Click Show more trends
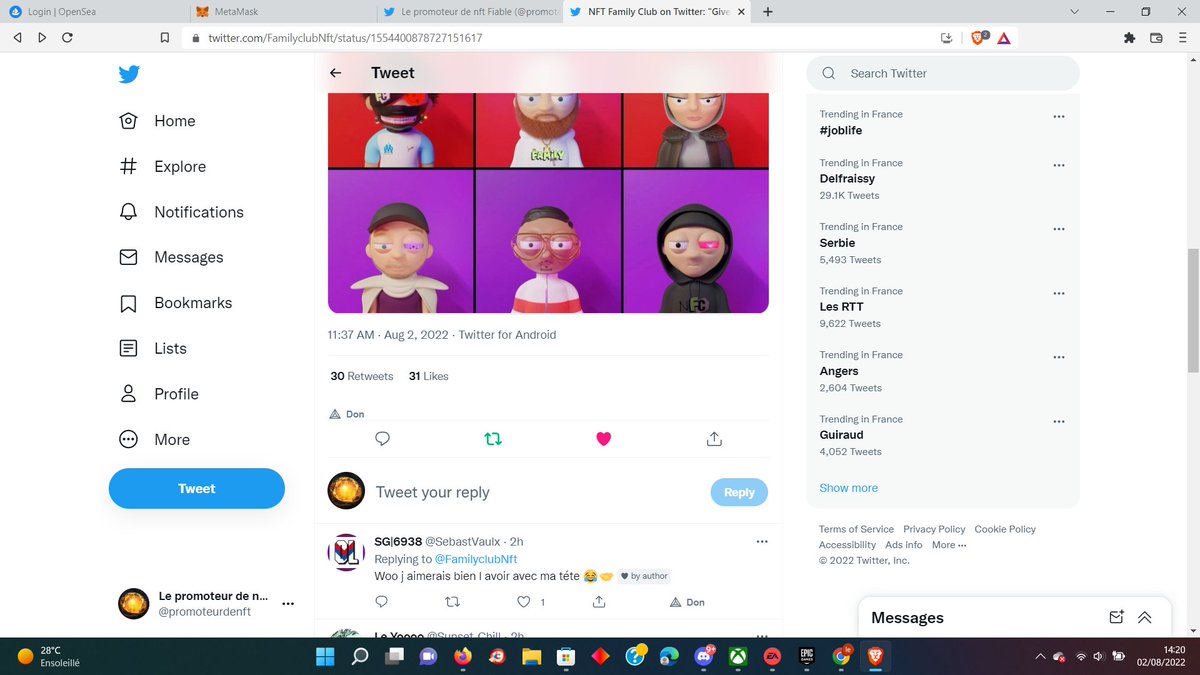 (x=848, y=488)
